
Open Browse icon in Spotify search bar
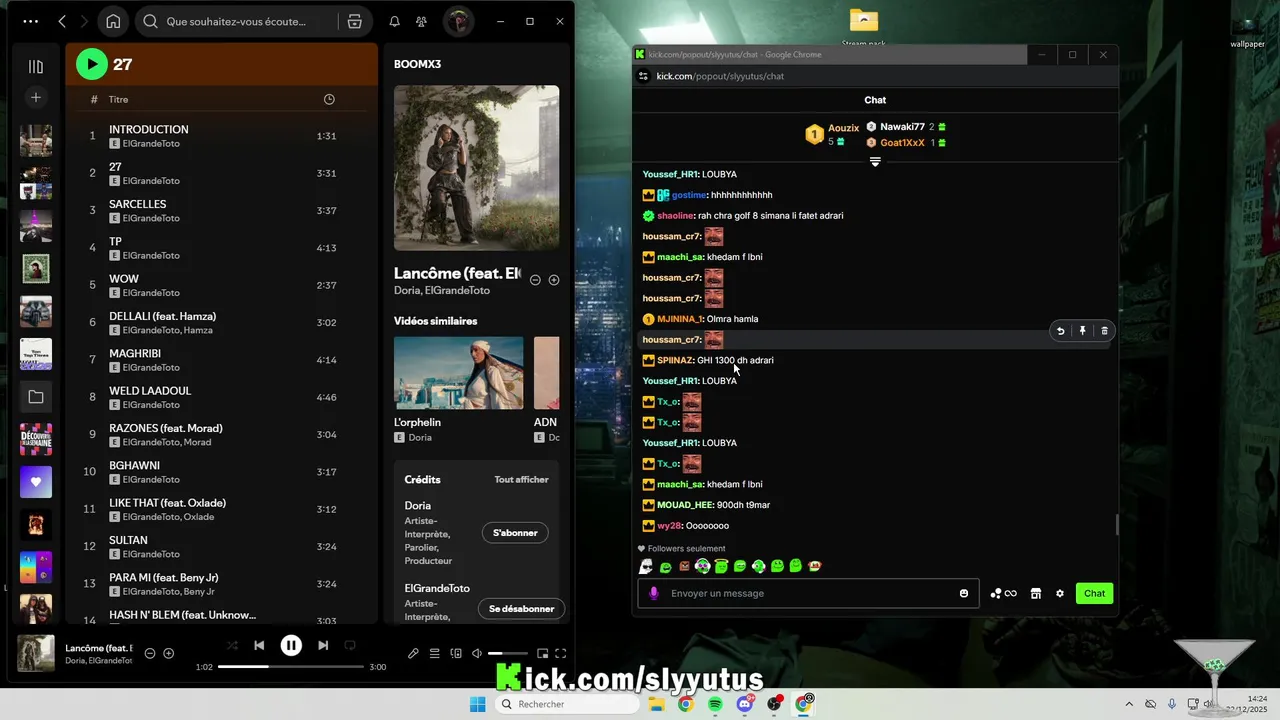(x=354, y=21)
